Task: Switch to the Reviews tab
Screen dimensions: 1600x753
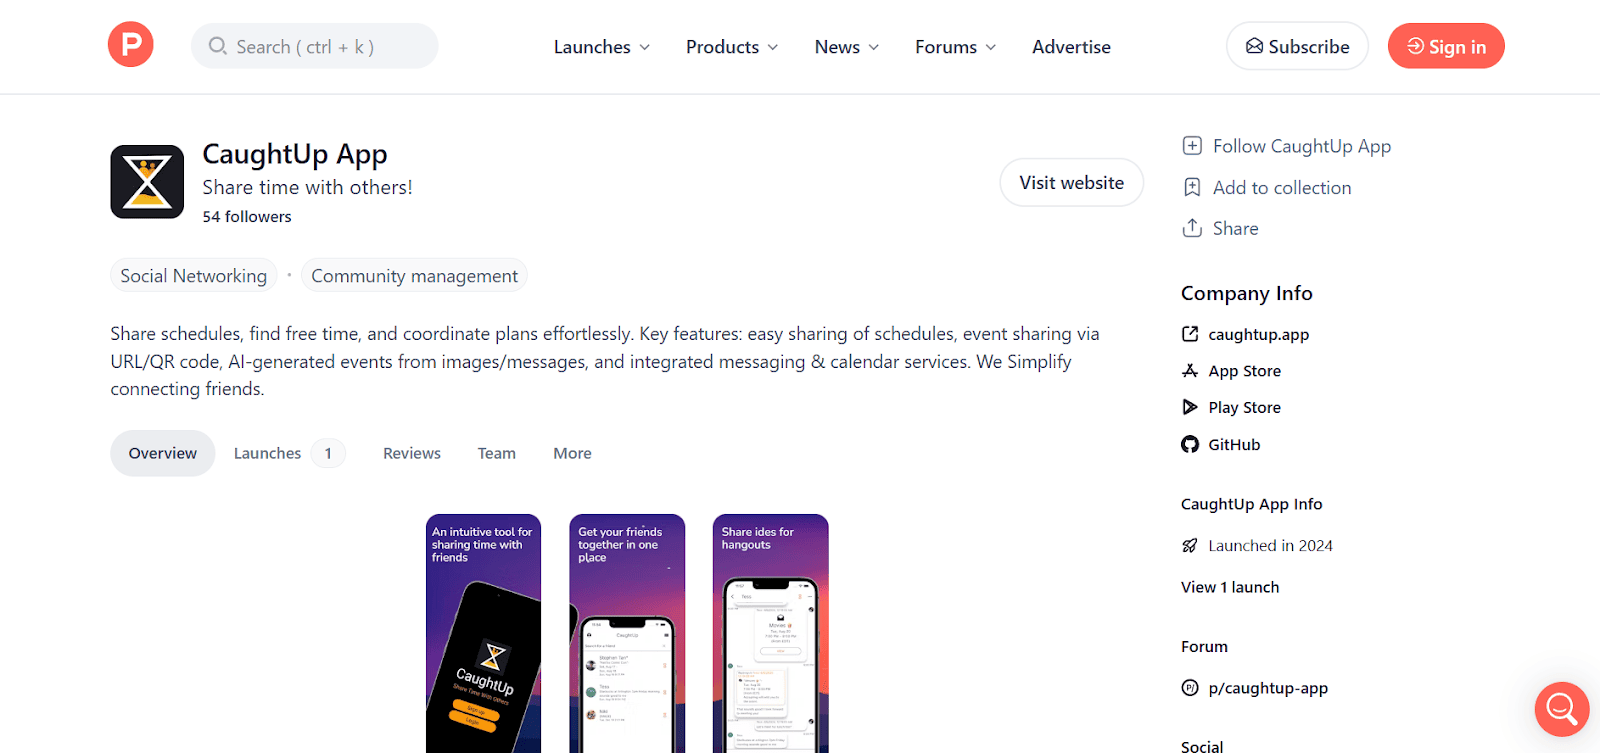Action: click(412, 453)
